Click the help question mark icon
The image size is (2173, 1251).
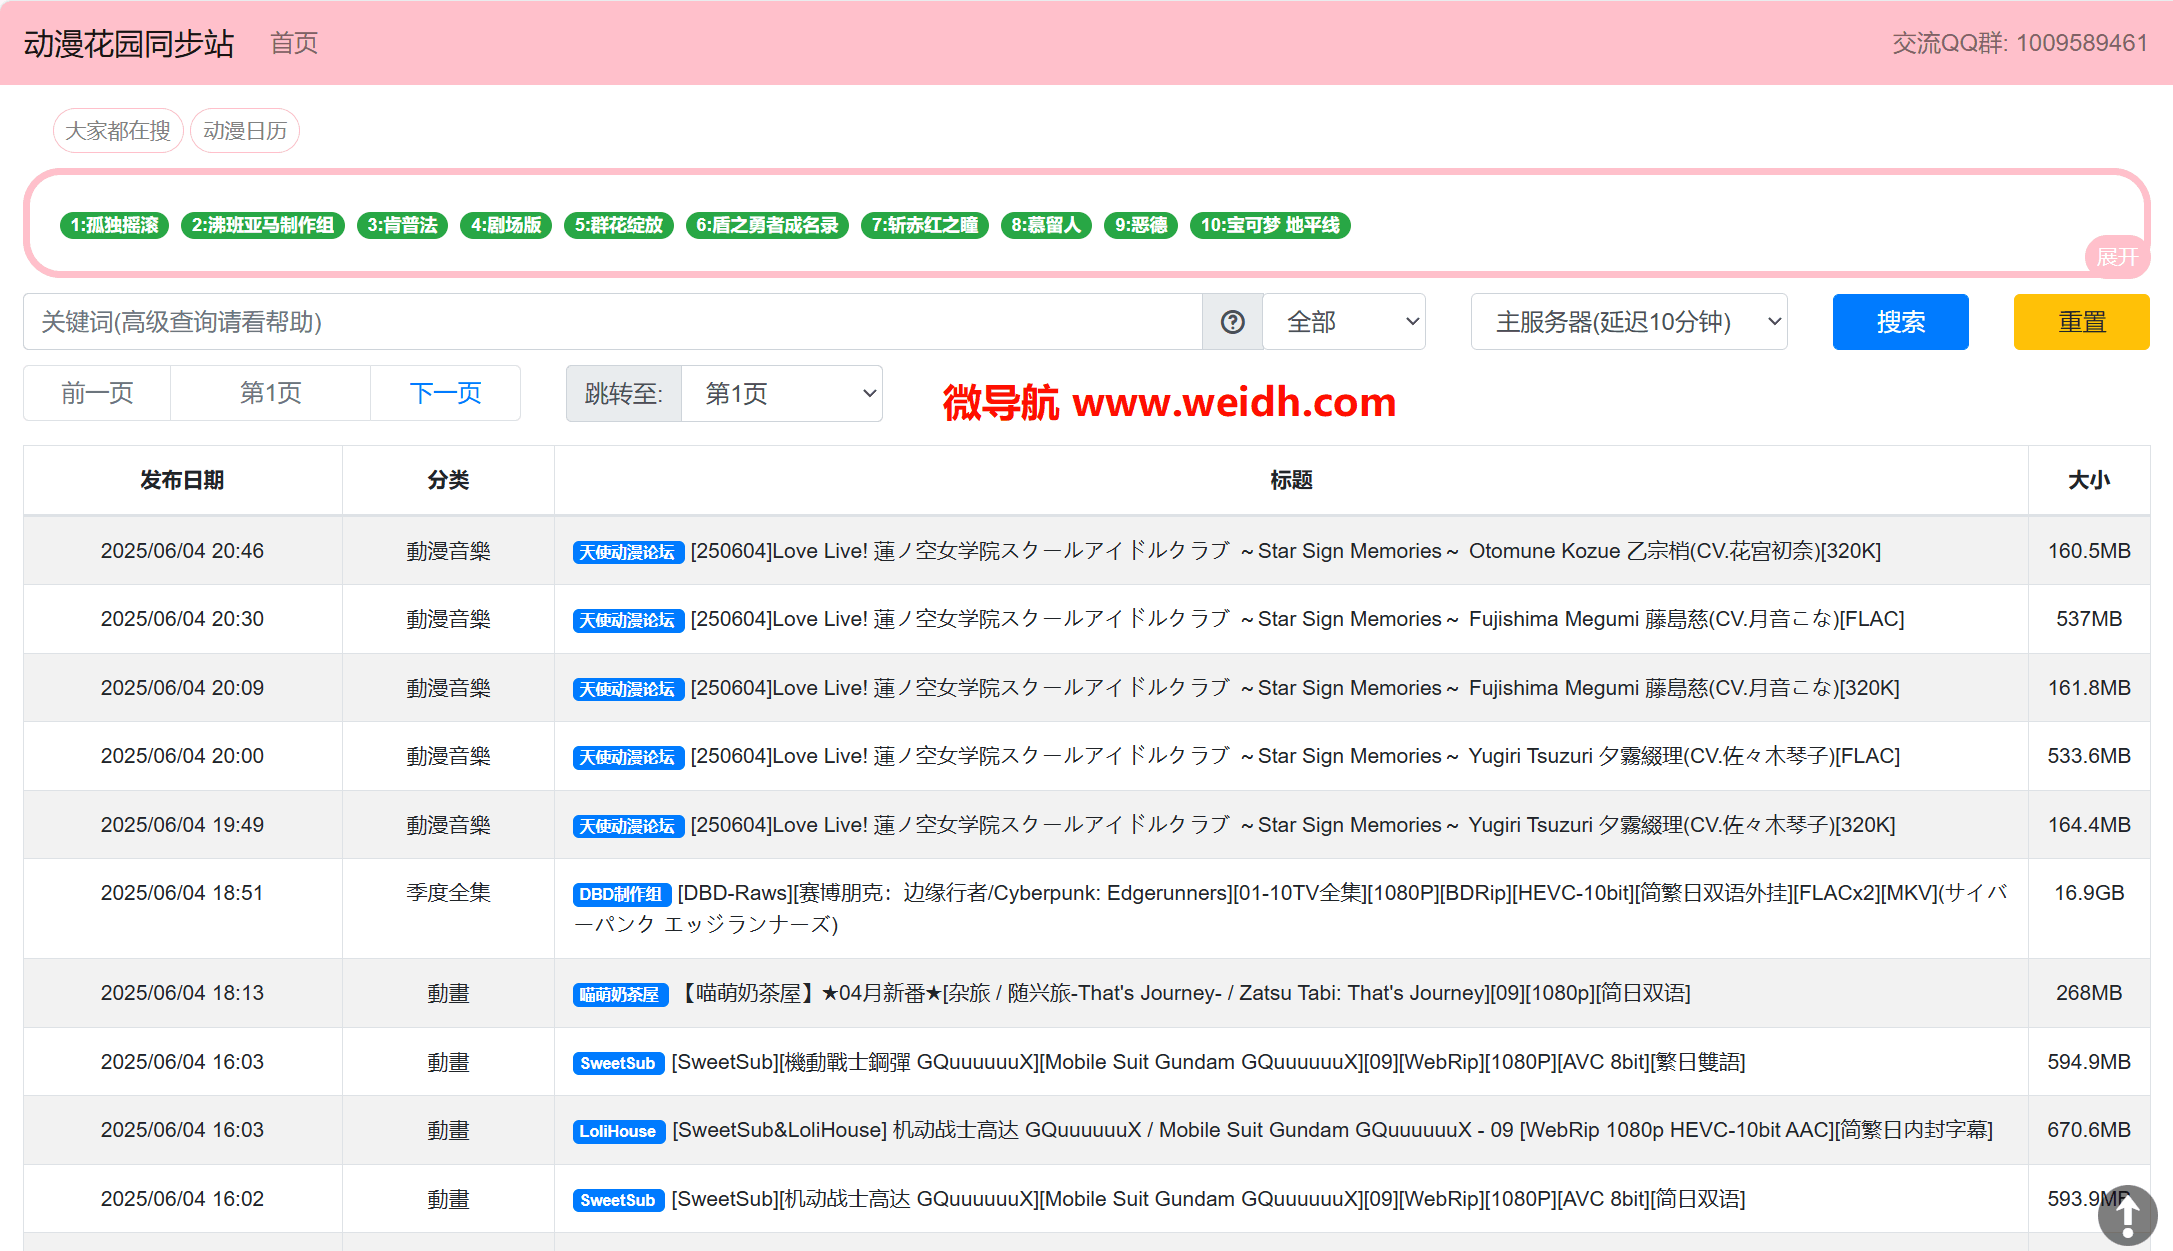(x=1232, y=322)
